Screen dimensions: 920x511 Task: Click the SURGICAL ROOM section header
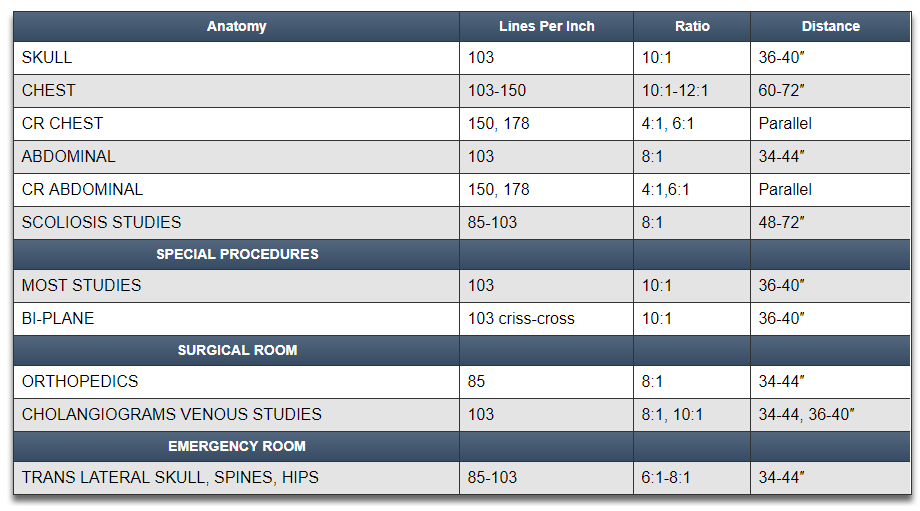(237, 350)
